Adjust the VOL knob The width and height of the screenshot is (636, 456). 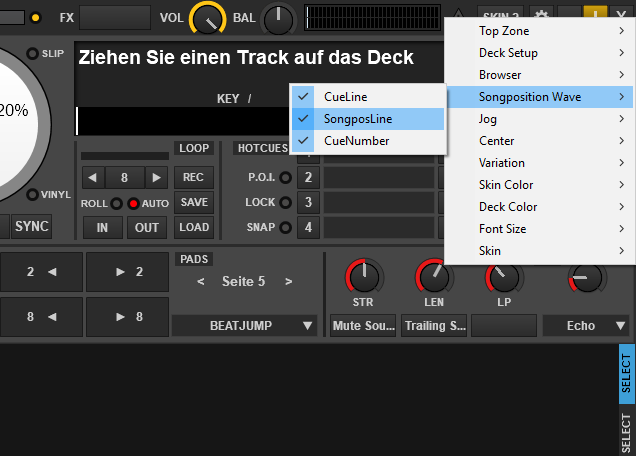click(x=207, y=19)
